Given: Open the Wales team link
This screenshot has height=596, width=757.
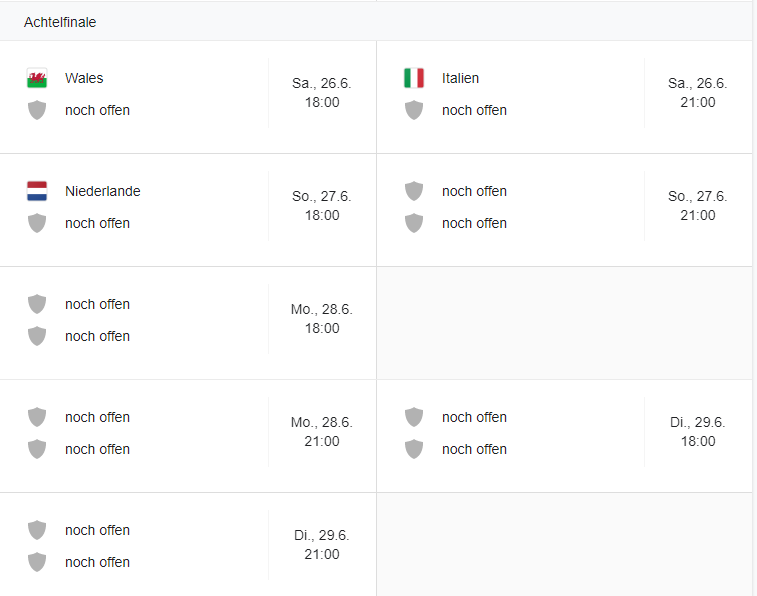Looking at the screenshot, I should click(x=84, y=78).
